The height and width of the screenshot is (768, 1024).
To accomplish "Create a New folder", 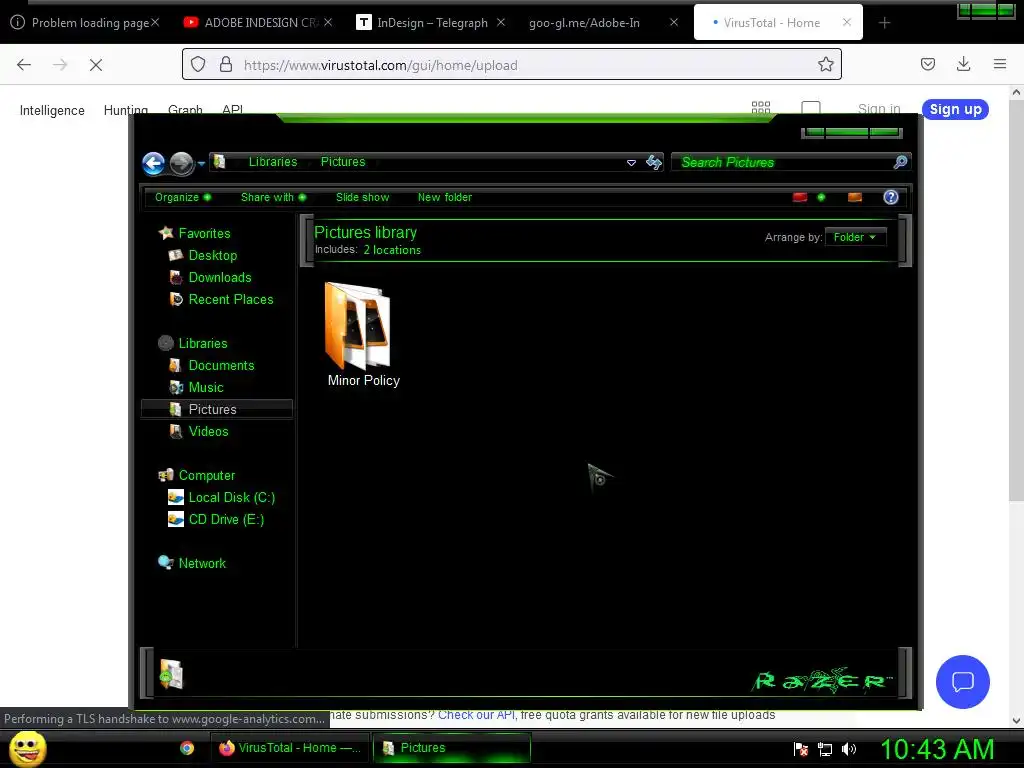I will pyautogui.click(x=445, y=197).
